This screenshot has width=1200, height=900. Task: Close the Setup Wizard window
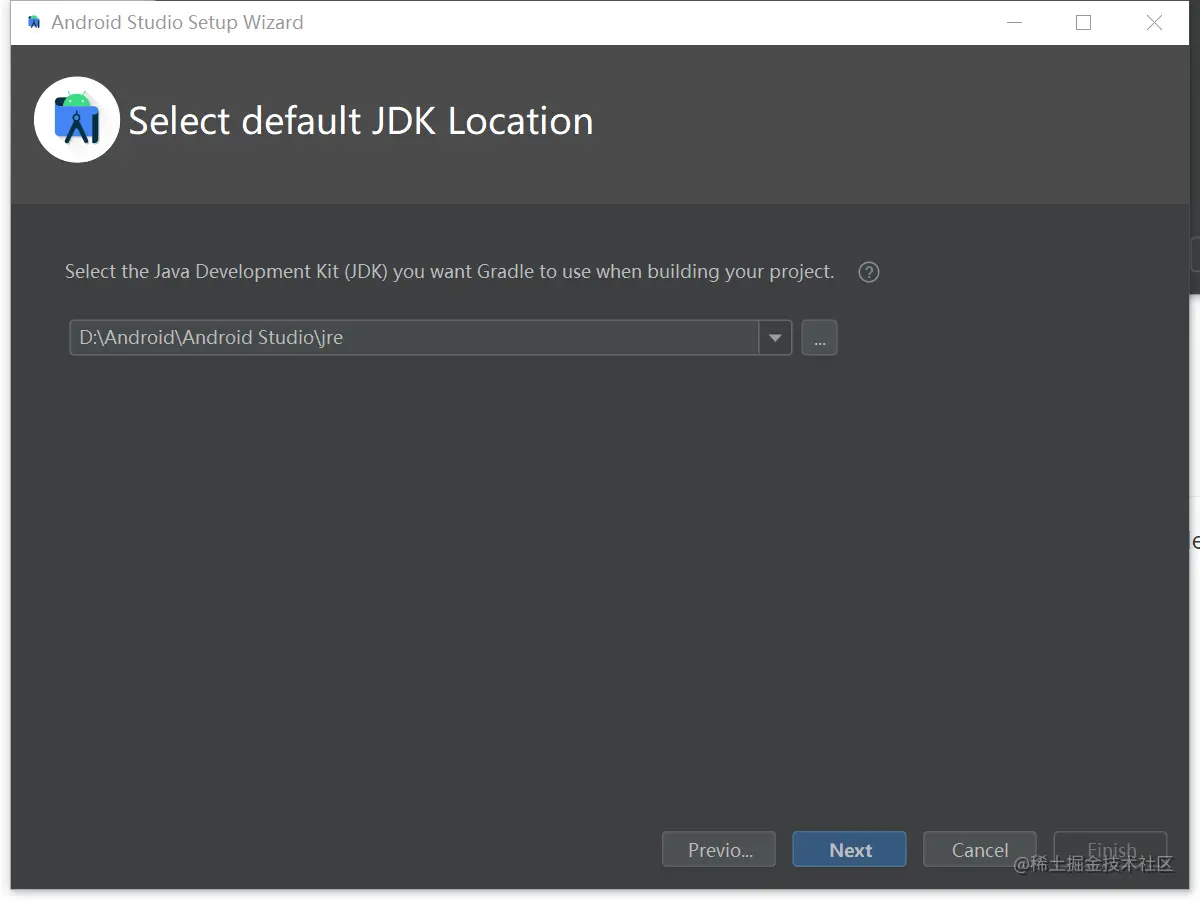[x=1154, y=22]
